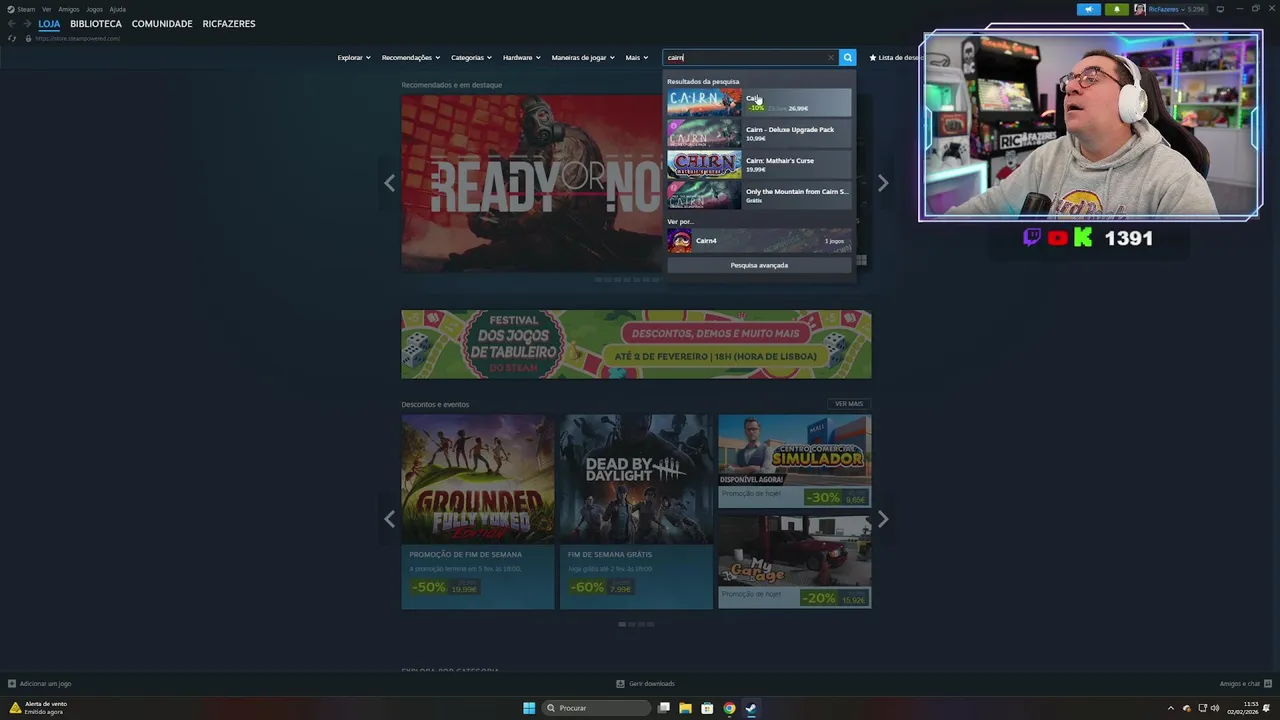1280x720 pixels.
Task: Expand the Categorias dropdown
Action: [x=471, y=58]
